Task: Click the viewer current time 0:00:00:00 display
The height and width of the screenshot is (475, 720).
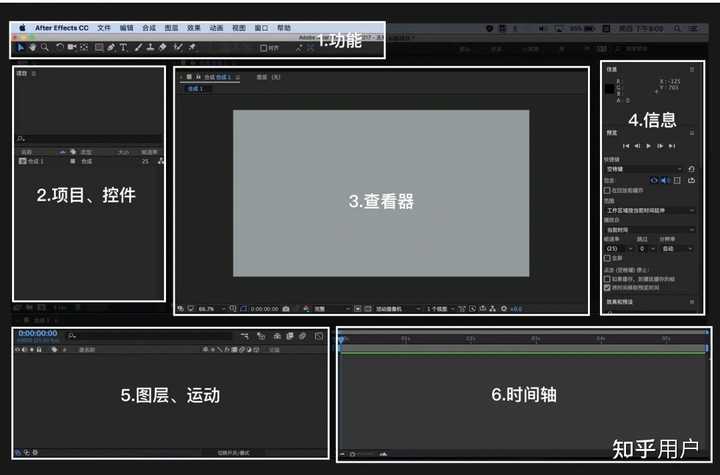Action: point(264,309)
